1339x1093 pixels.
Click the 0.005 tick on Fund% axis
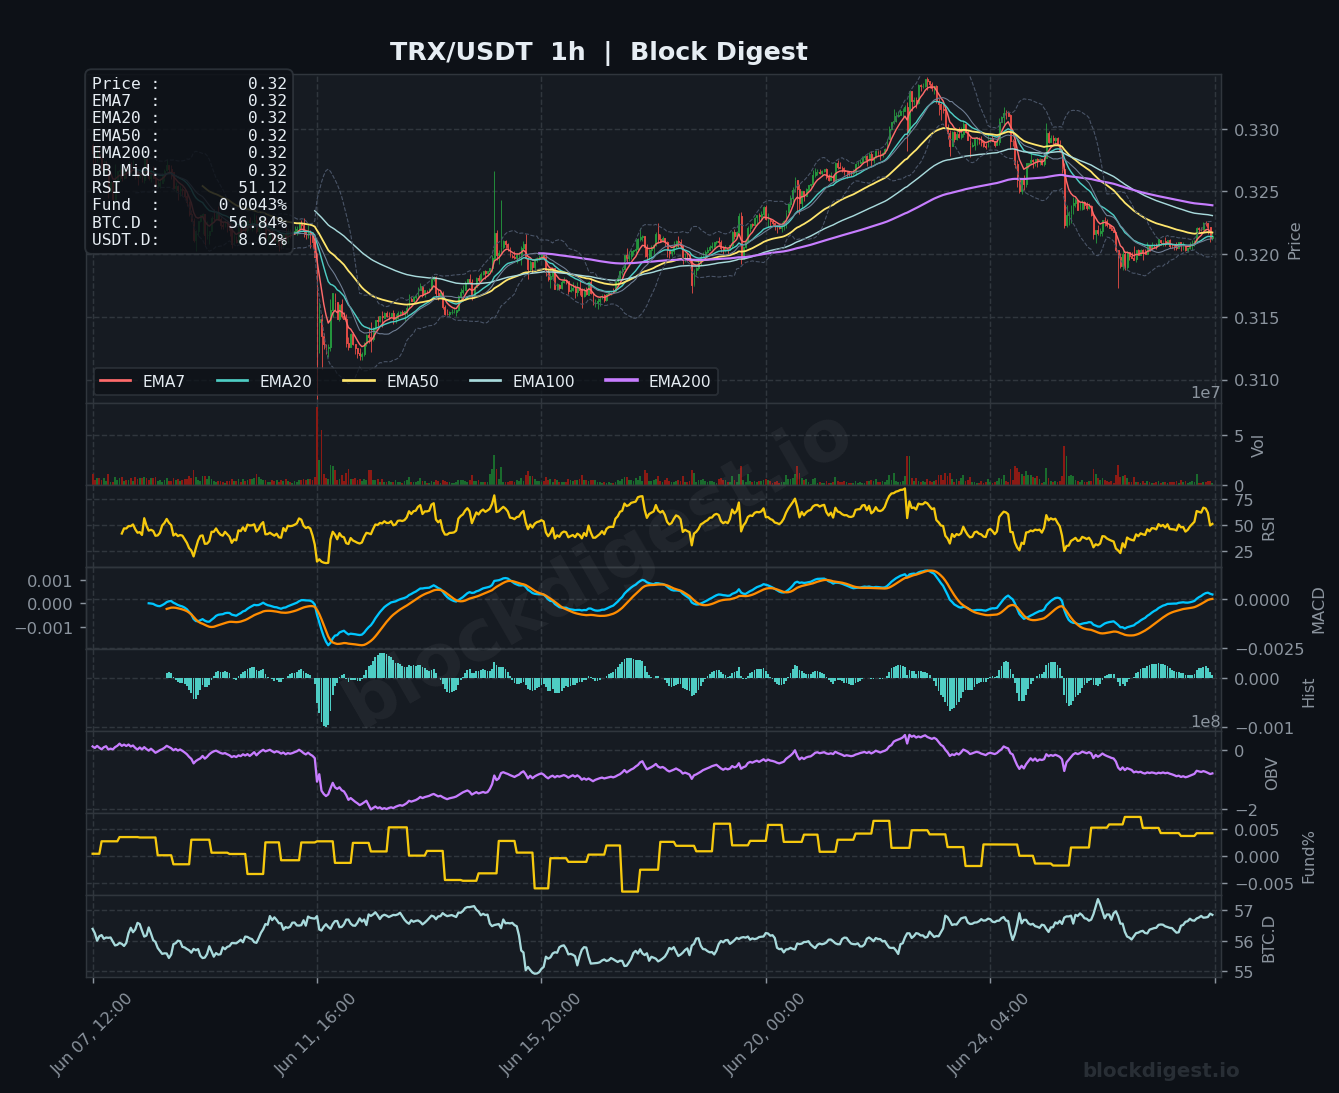[1256, 830]
